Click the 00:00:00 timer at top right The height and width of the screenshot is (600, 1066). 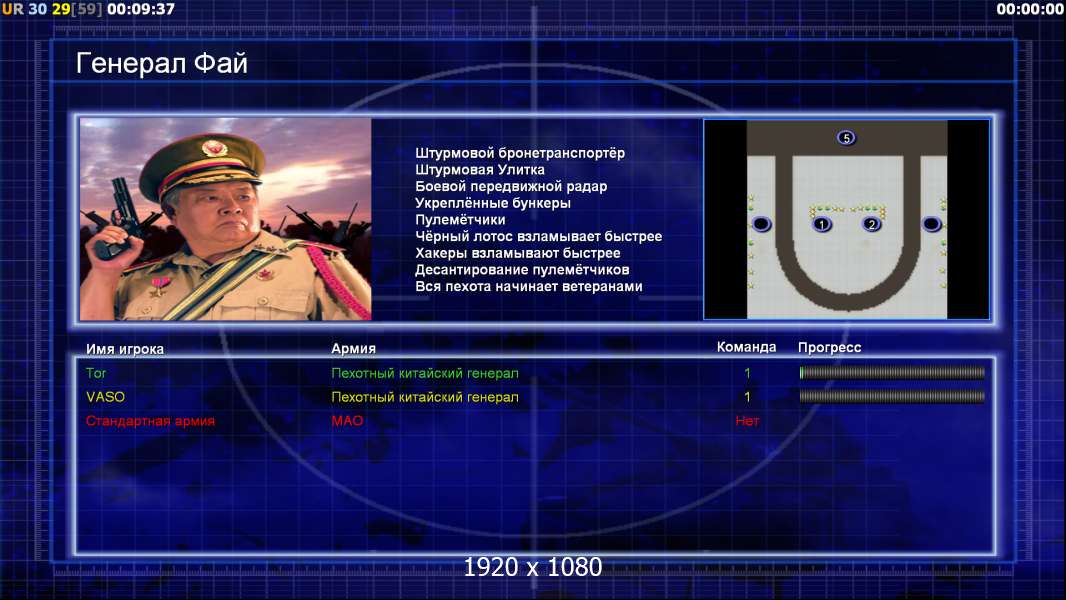pyautogui.click(x=1029, y=9)
